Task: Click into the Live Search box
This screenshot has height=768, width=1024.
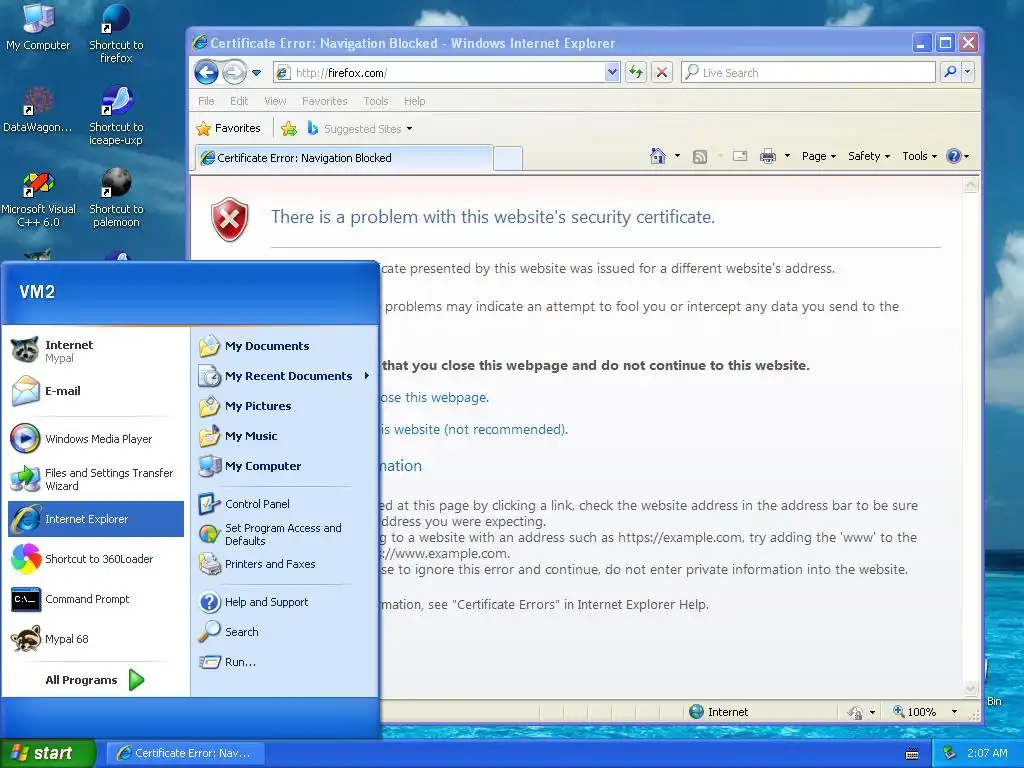Action: (808, 72)
